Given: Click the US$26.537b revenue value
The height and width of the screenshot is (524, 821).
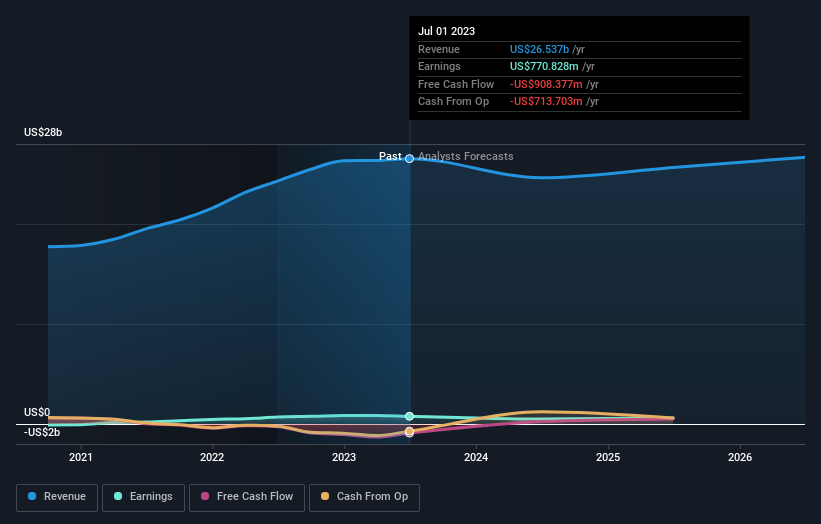Looking at the screenshot, I should pyautogui.click(x=539, y=49).
